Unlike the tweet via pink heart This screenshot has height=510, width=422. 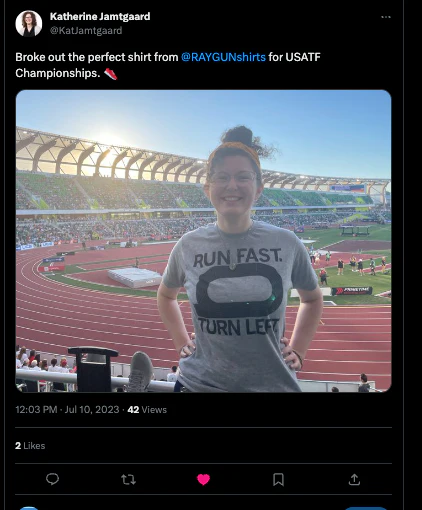(x=203, y=480)
